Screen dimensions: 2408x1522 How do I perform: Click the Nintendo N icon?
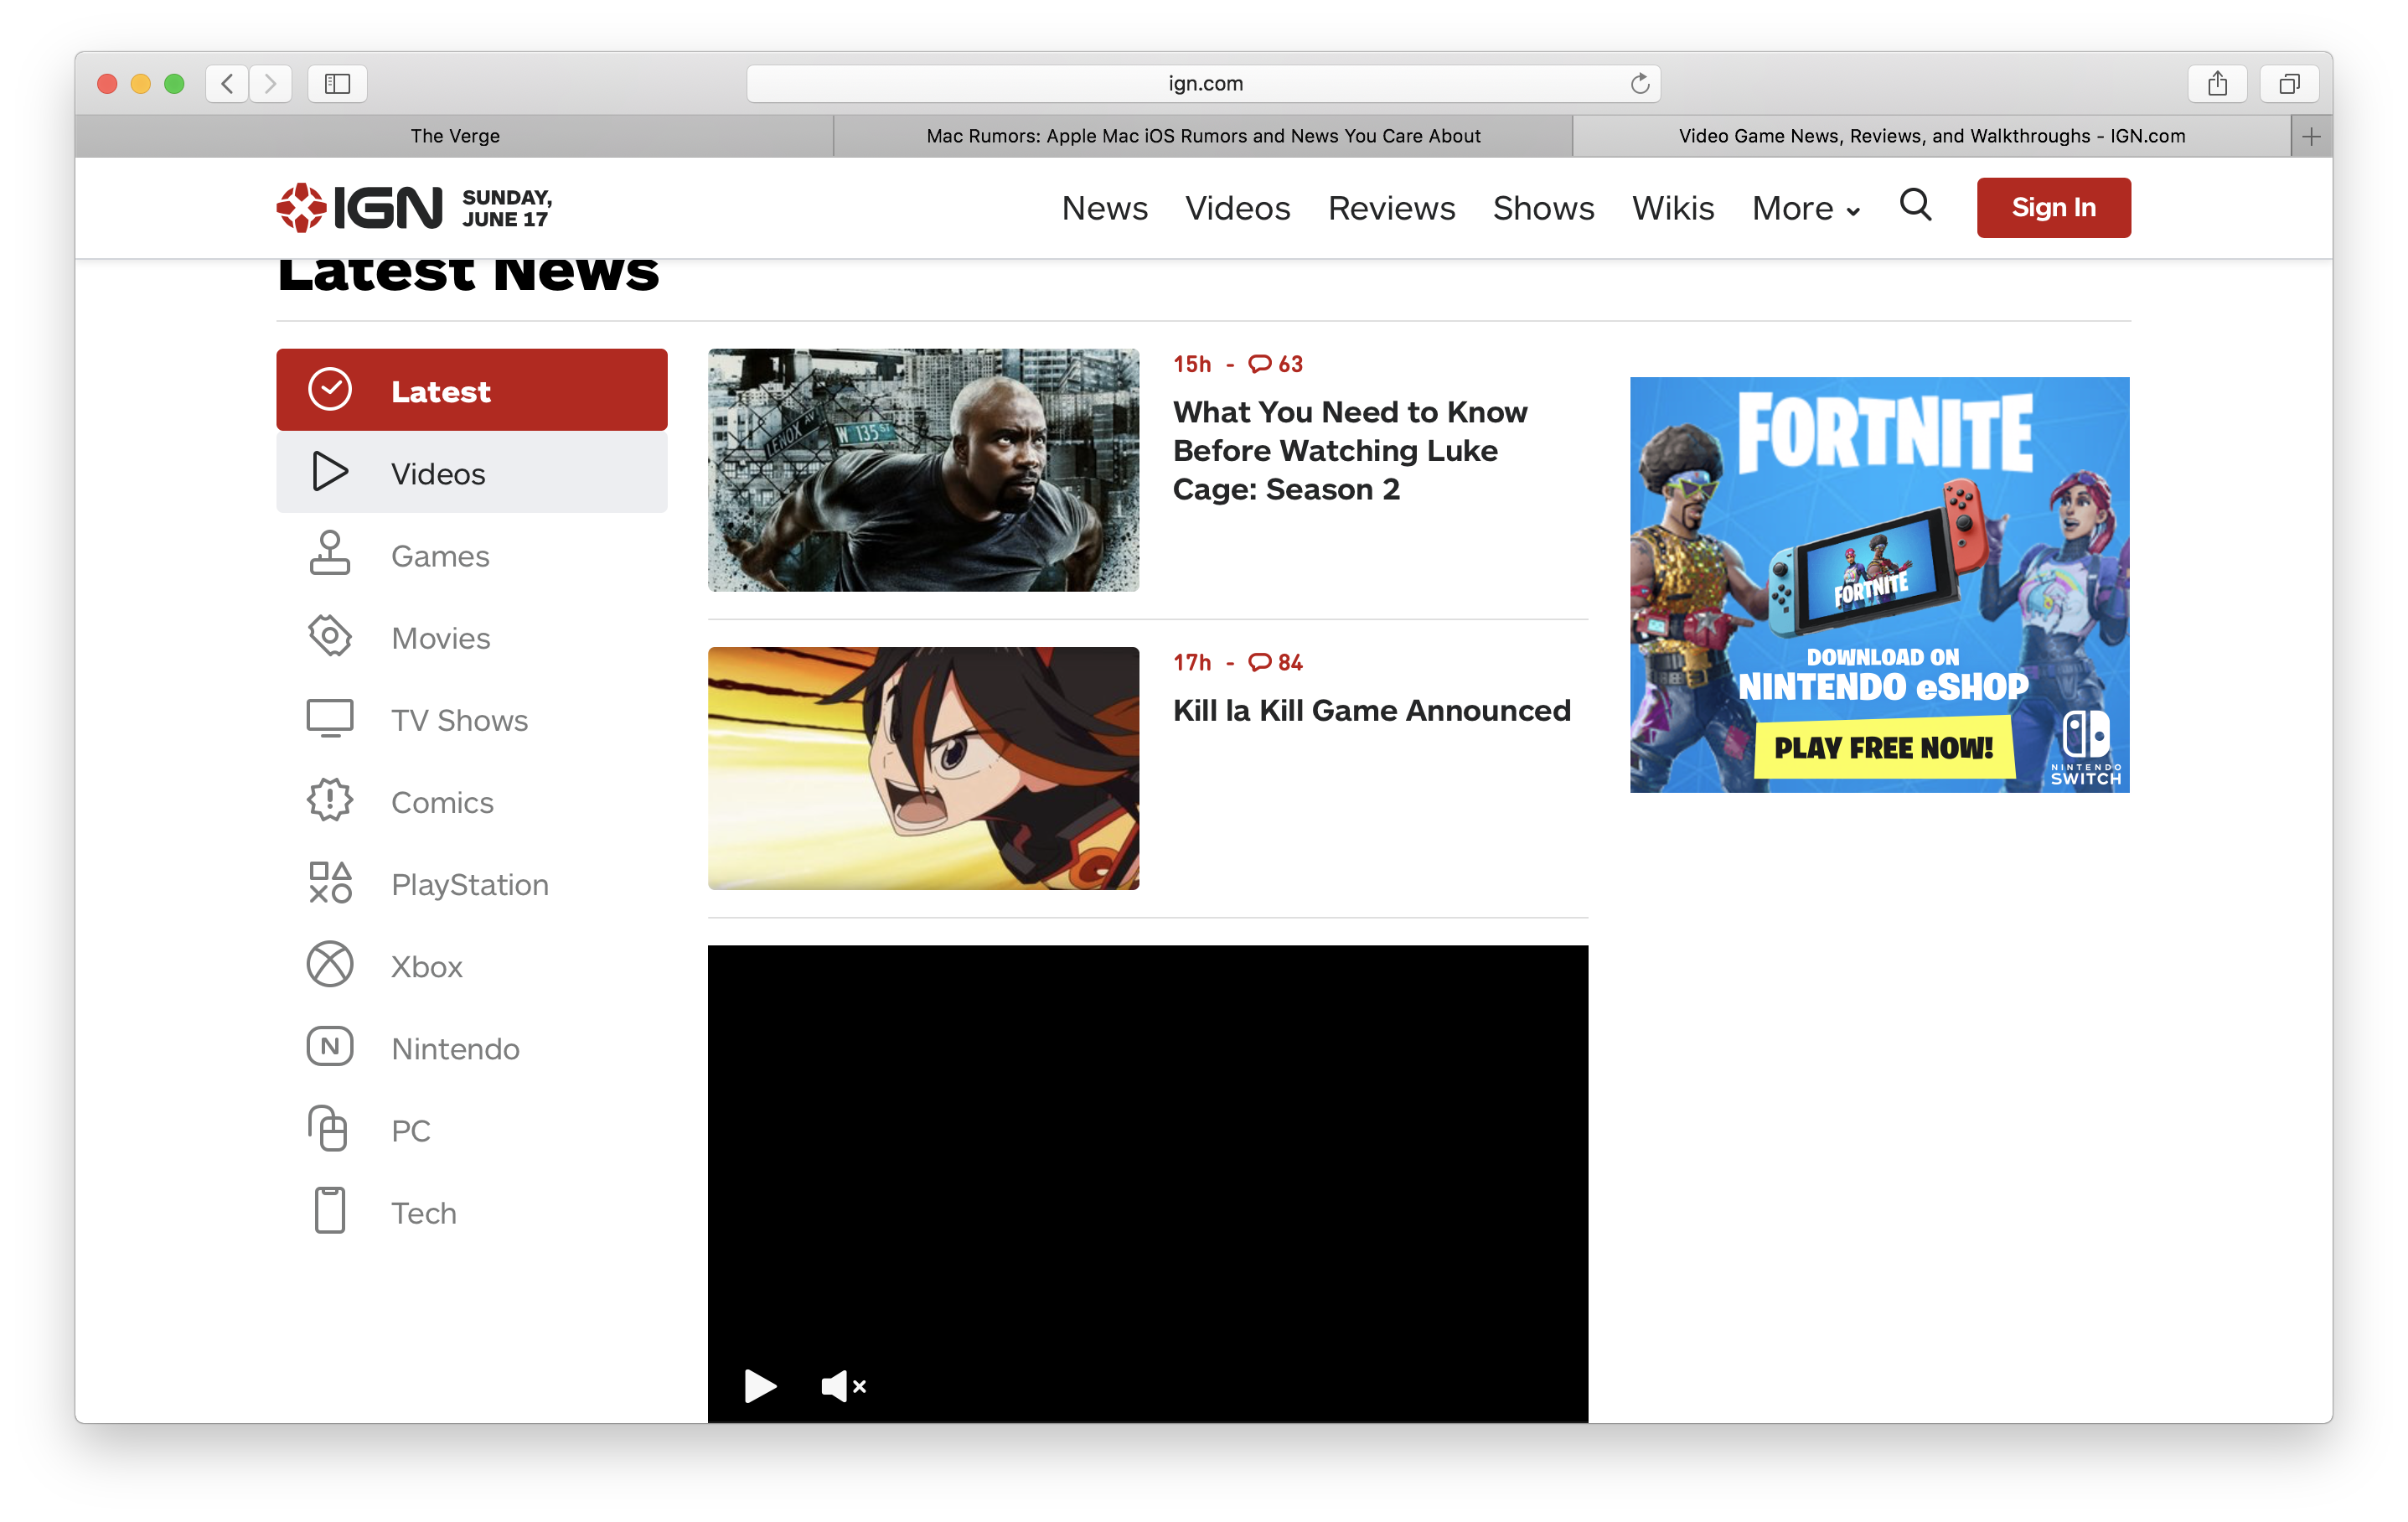(x=330, y=1047)
